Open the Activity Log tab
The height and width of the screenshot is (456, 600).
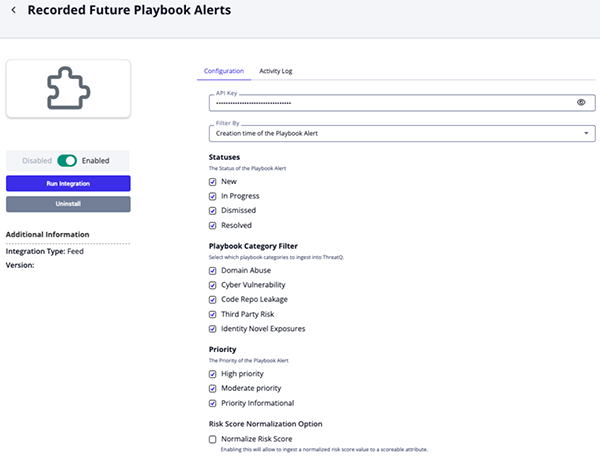pos(276,71)
